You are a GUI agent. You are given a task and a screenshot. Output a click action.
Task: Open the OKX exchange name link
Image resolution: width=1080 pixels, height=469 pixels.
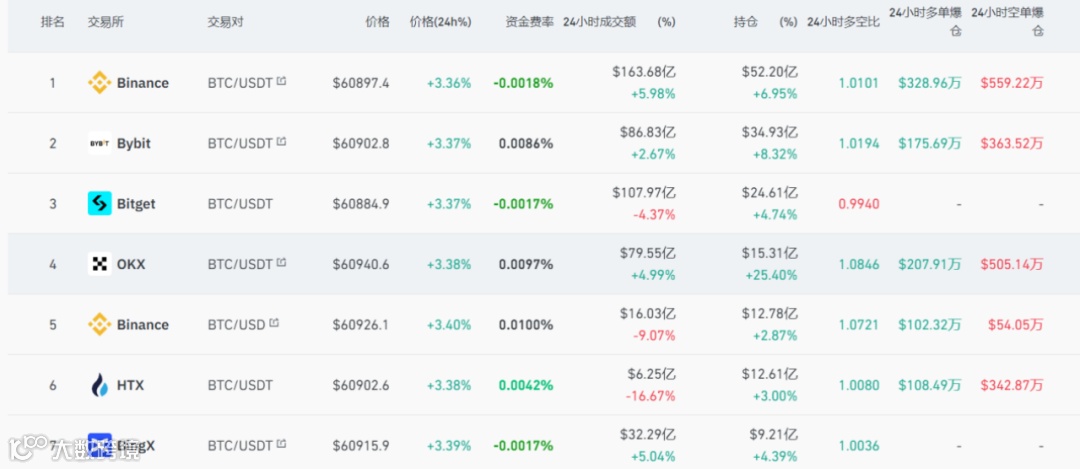point(131,264)
